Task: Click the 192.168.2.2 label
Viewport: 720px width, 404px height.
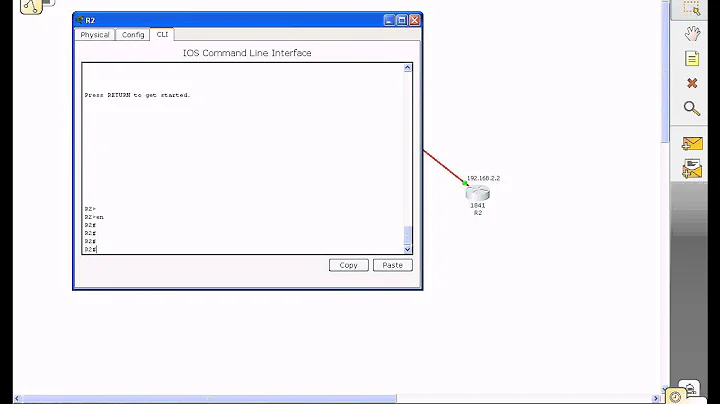Action: [484, 178]
